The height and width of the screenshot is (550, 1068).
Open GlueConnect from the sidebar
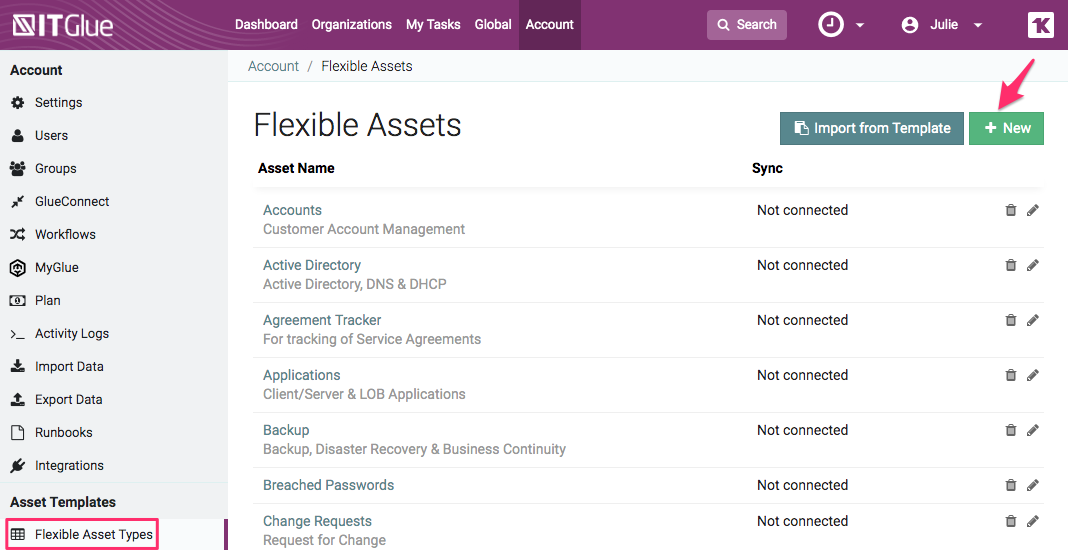pyautogui.click(x=72, y=201)
